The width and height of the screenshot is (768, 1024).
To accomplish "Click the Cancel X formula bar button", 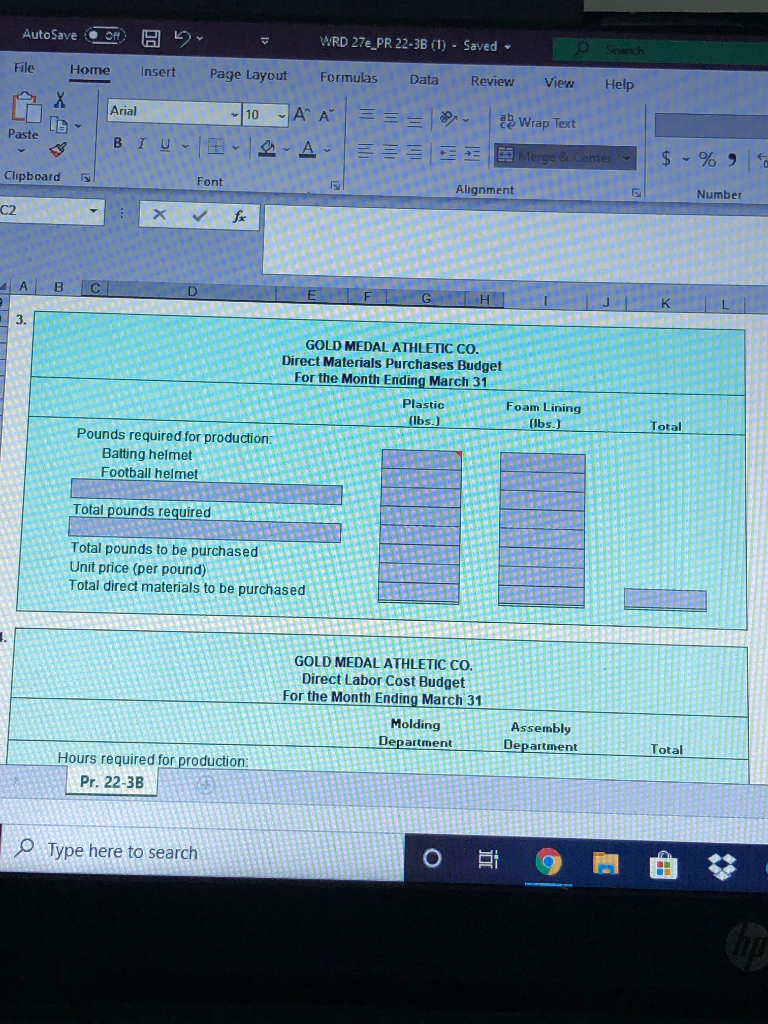I will tap(159, 214).
